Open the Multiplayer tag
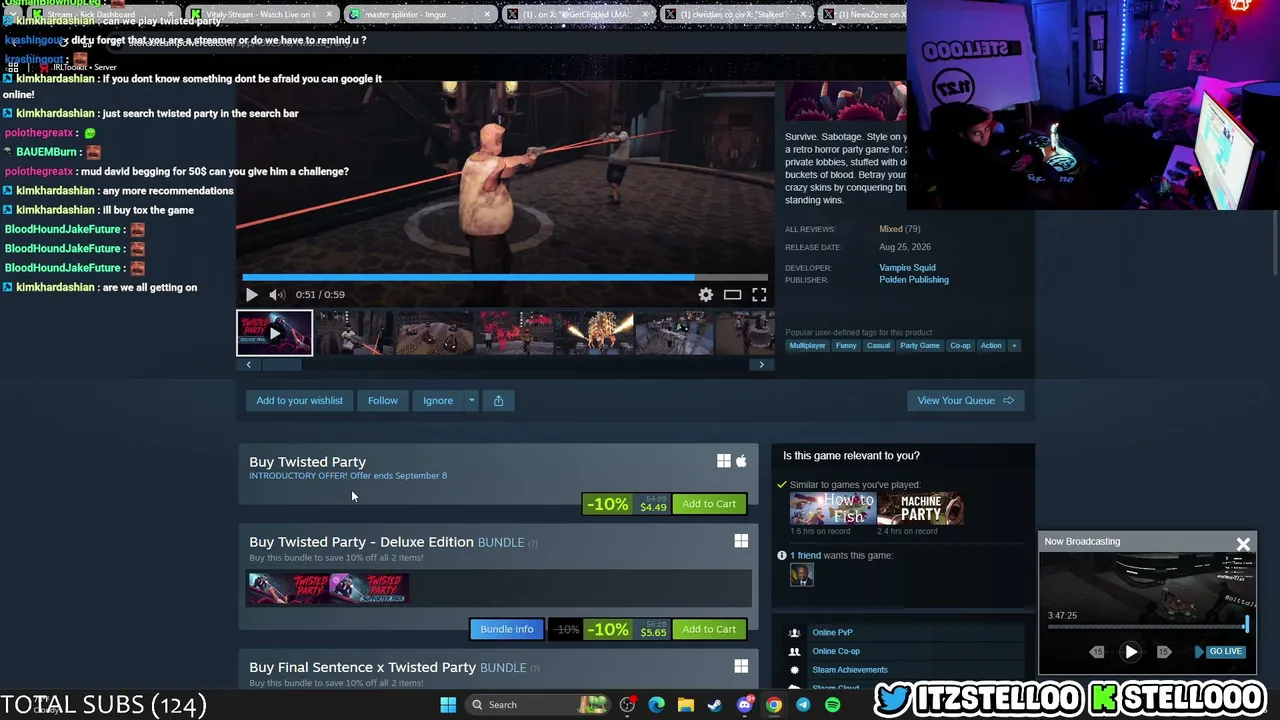The width and height of the screenshot is (1280, 720). [x=807, y=346]
